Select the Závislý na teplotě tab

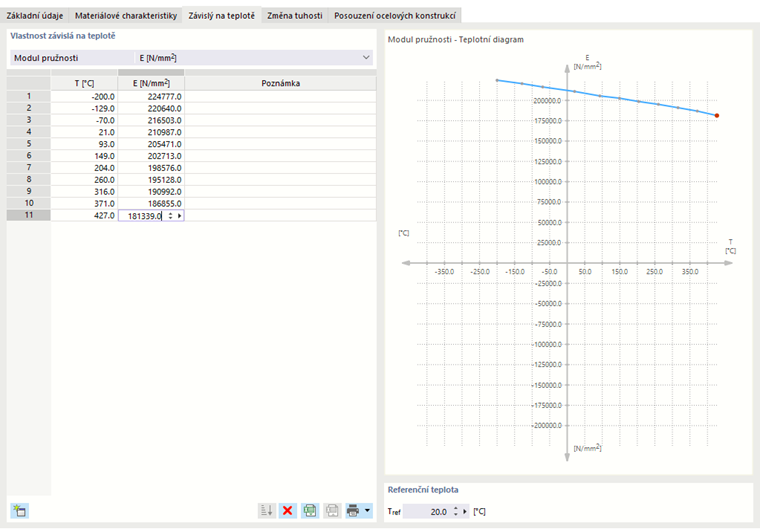coord(222,16)
